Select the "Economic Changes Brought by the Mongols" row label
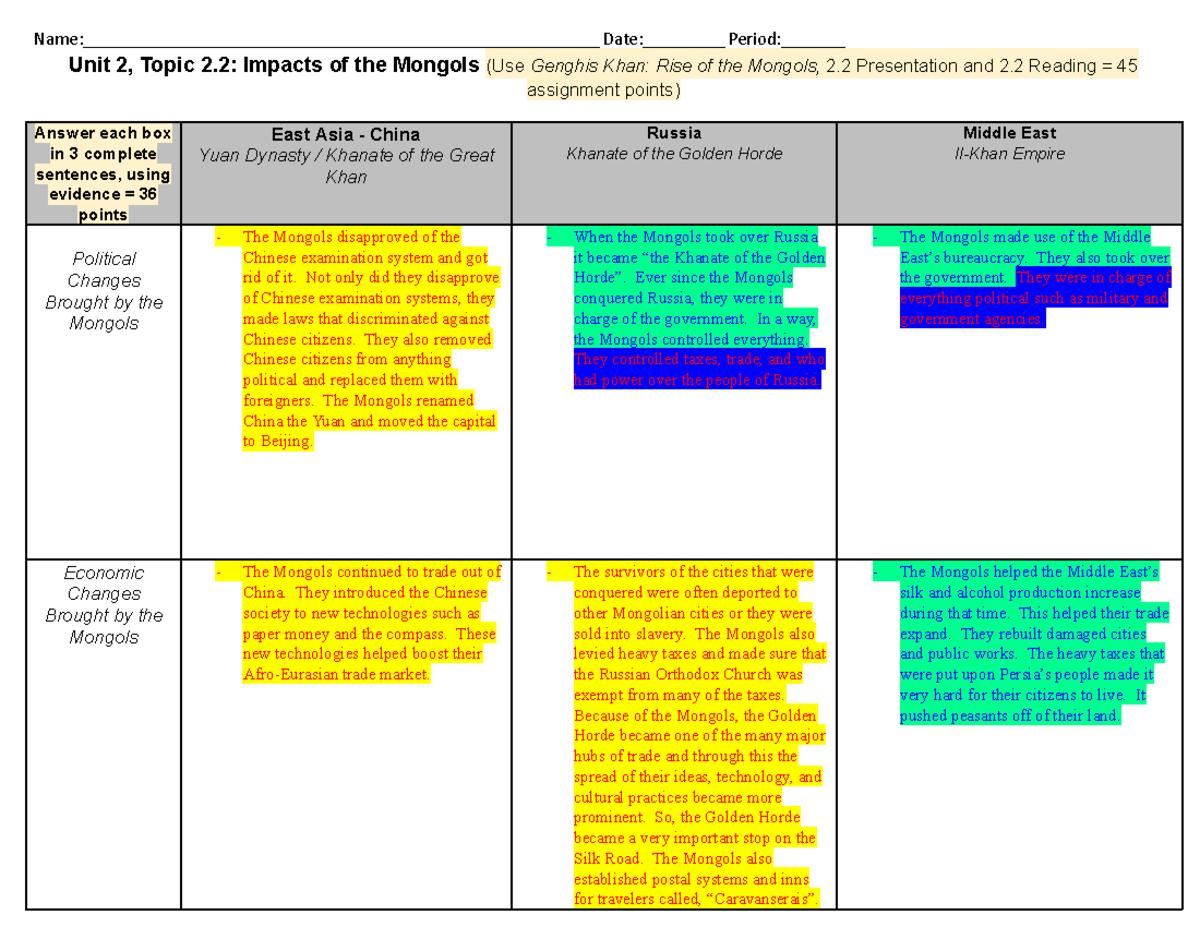1200x927 pixels. click(103, 604)
